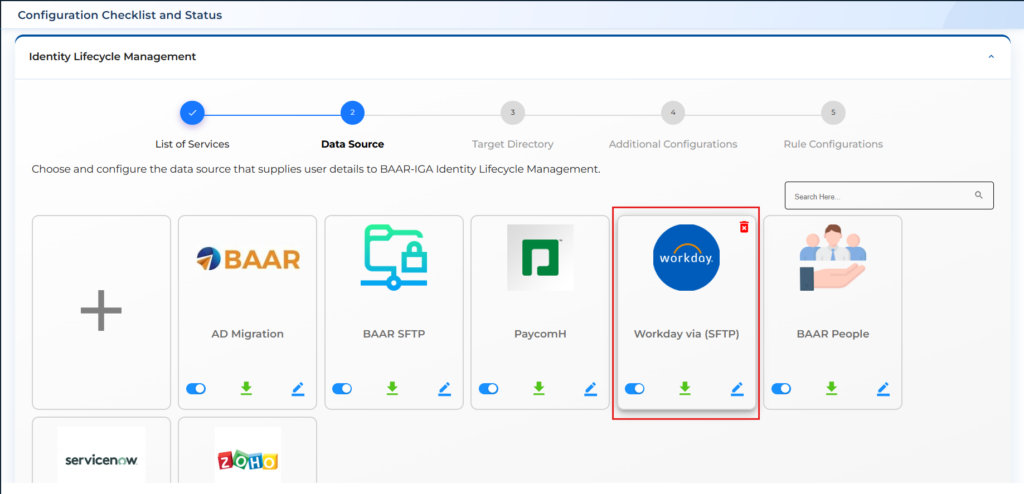
Task: Download the AD Migration data source
Action: coord(246,389)
